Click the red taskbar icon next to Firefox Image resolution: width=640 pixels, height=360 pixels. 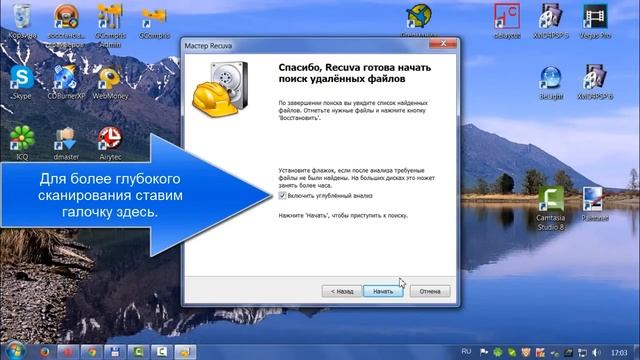68,352
